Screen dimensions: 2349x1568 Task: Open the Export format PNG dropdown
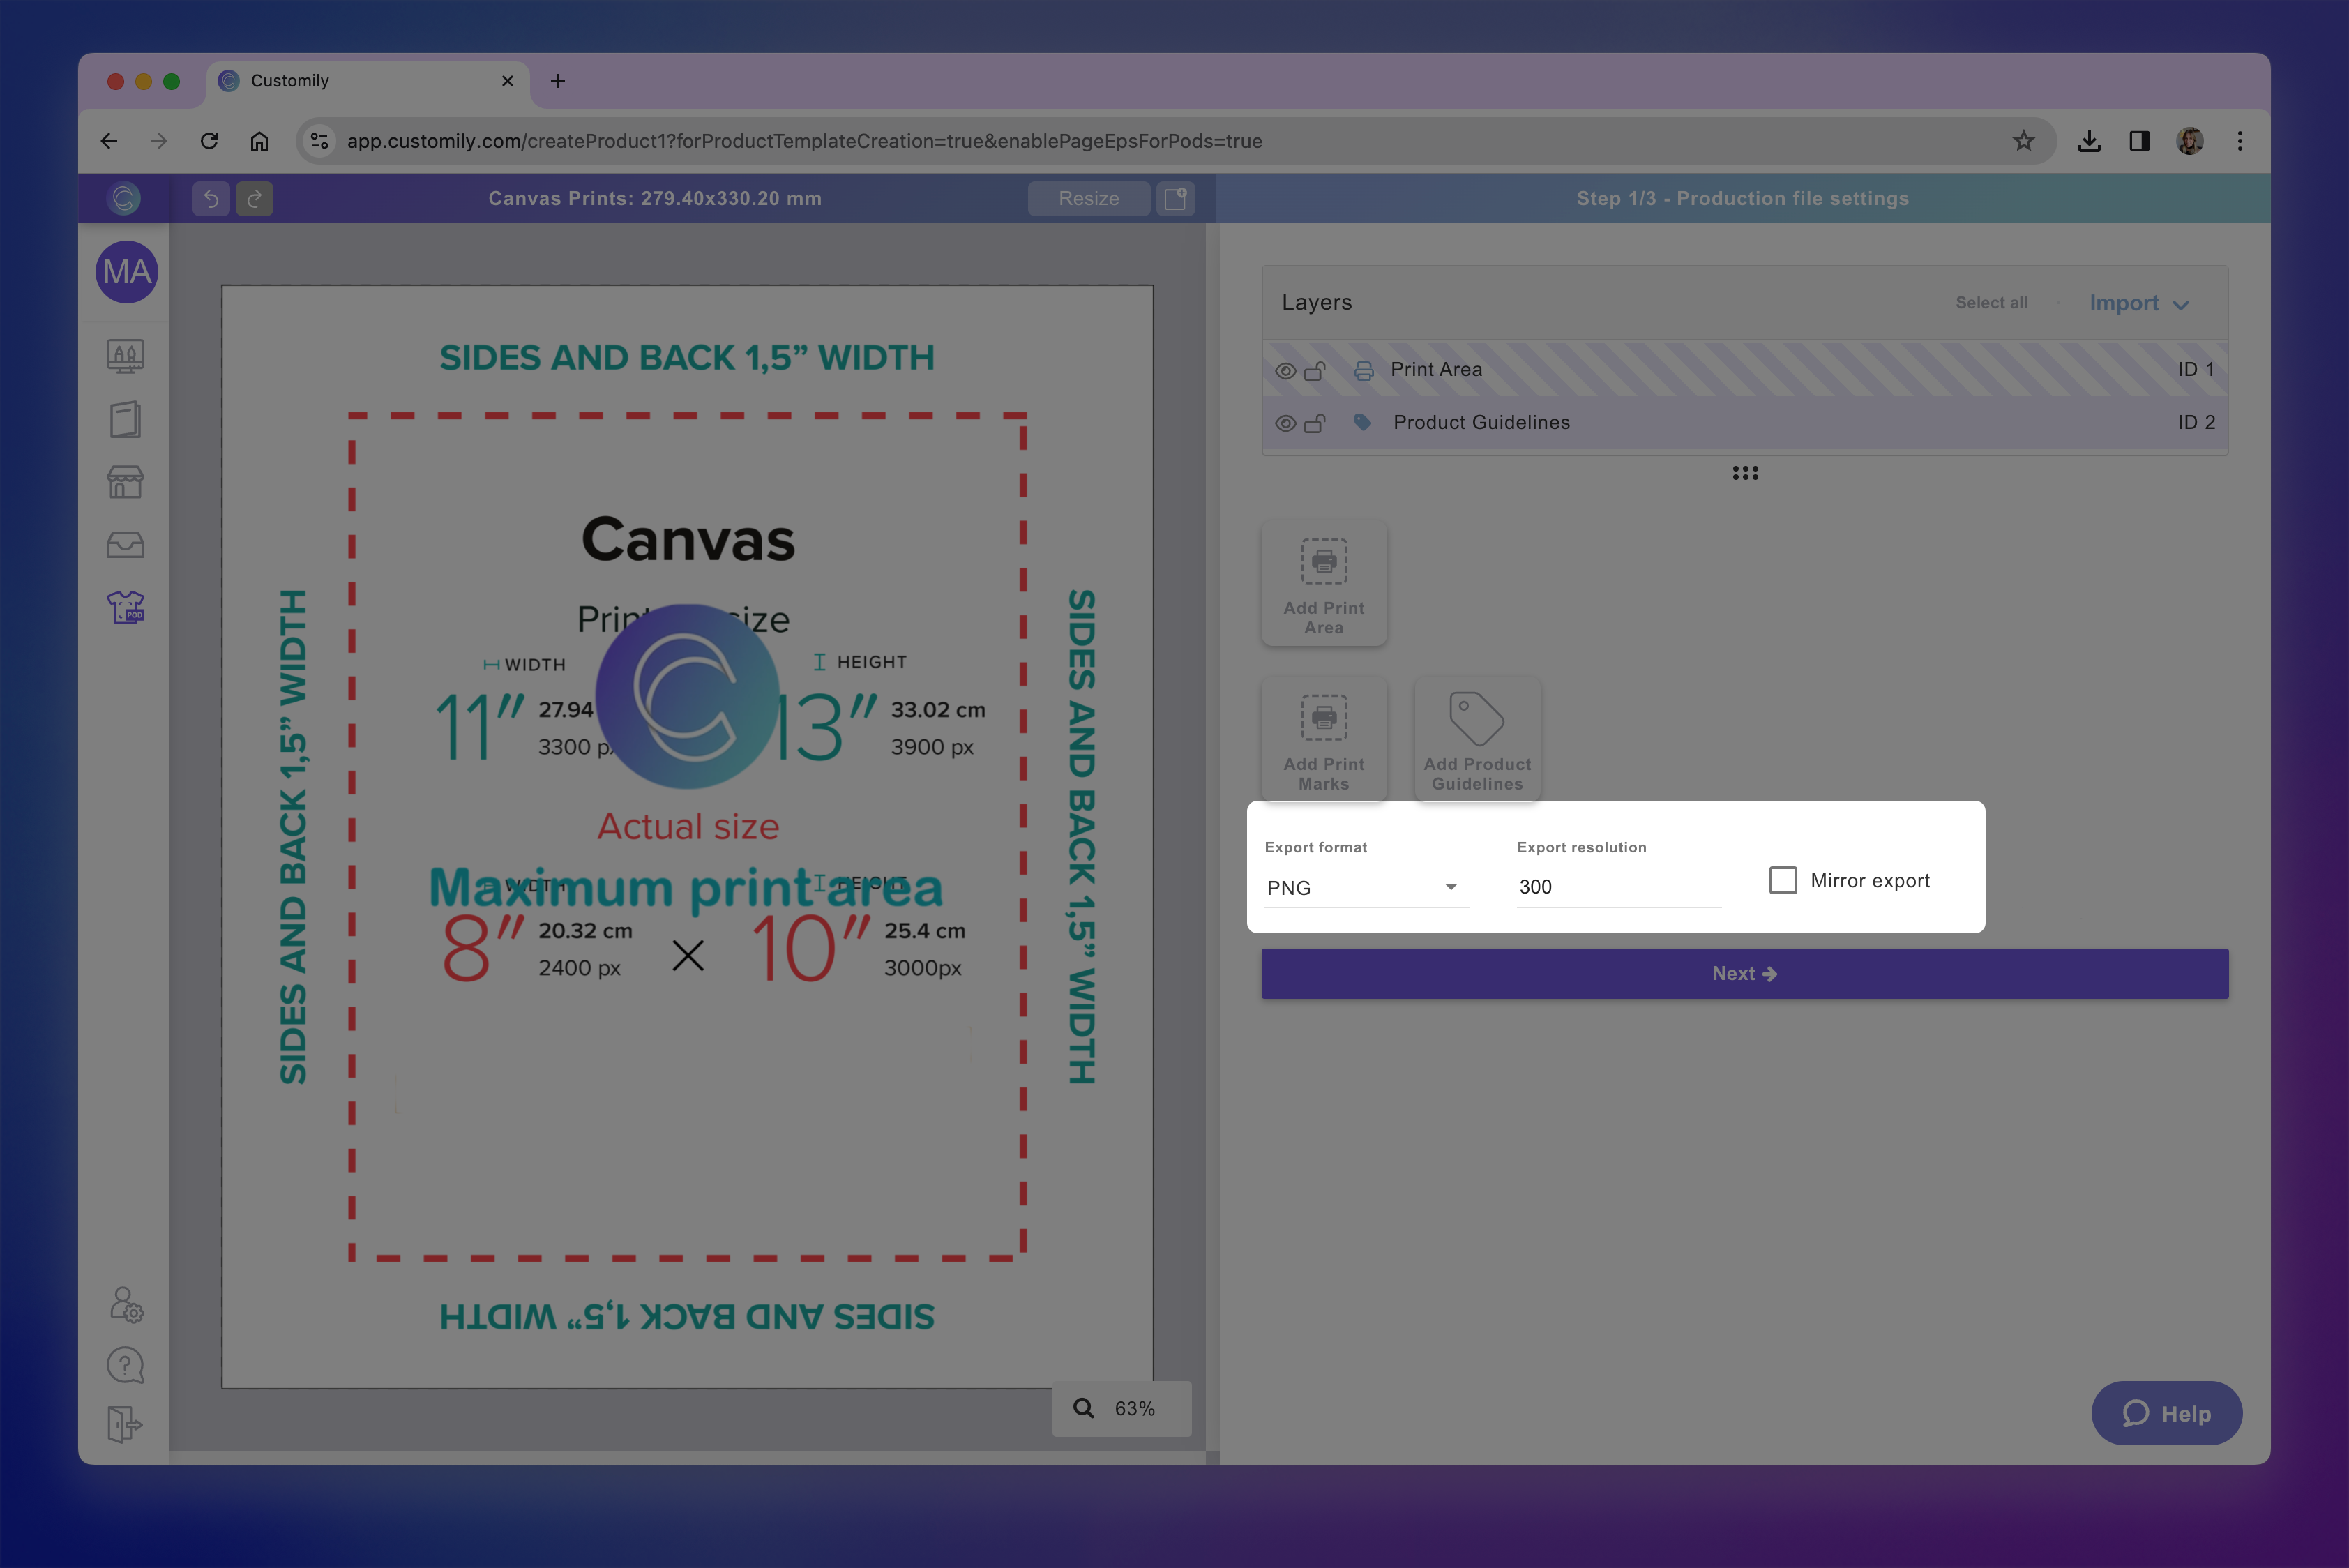[1365, 888]
